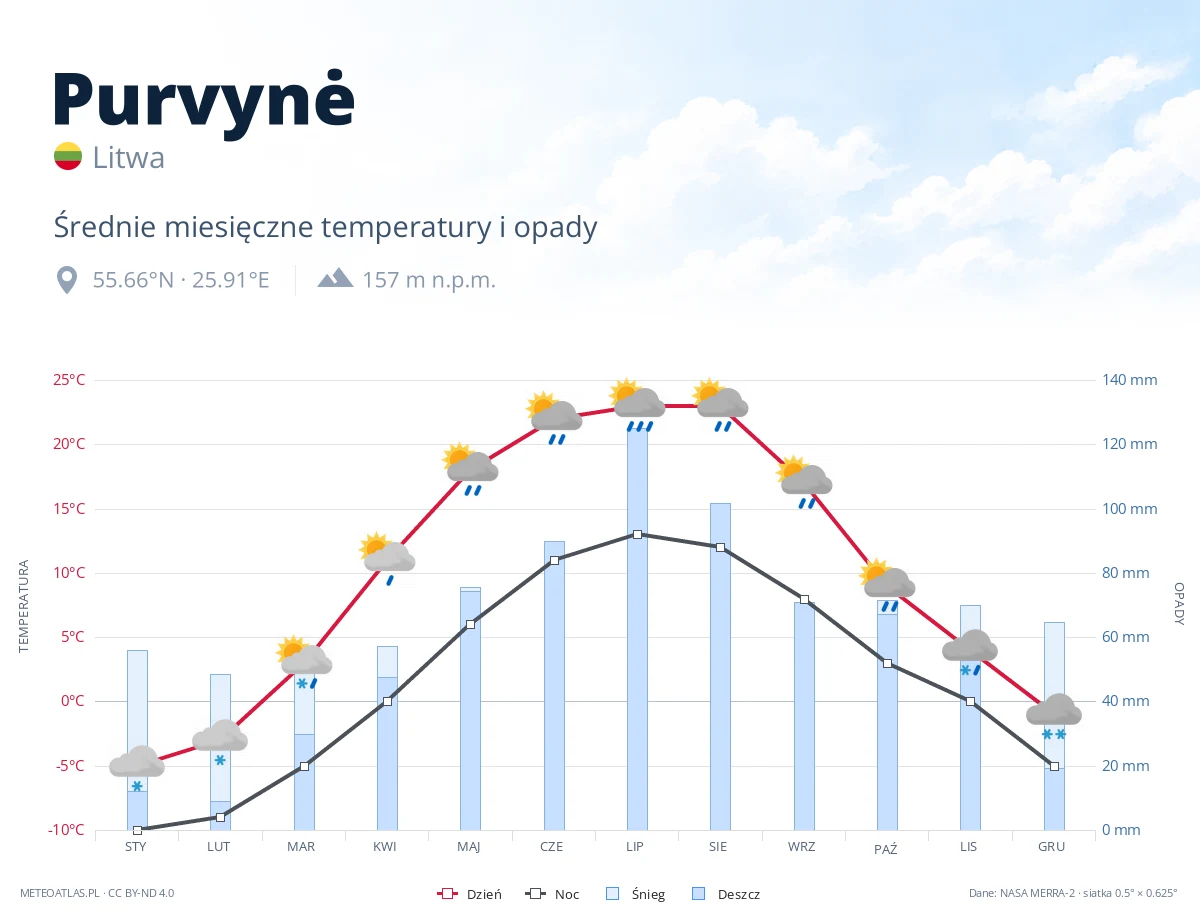Click the Litwa country label
Screen dimensions: 1200x920
pos(129,158)
